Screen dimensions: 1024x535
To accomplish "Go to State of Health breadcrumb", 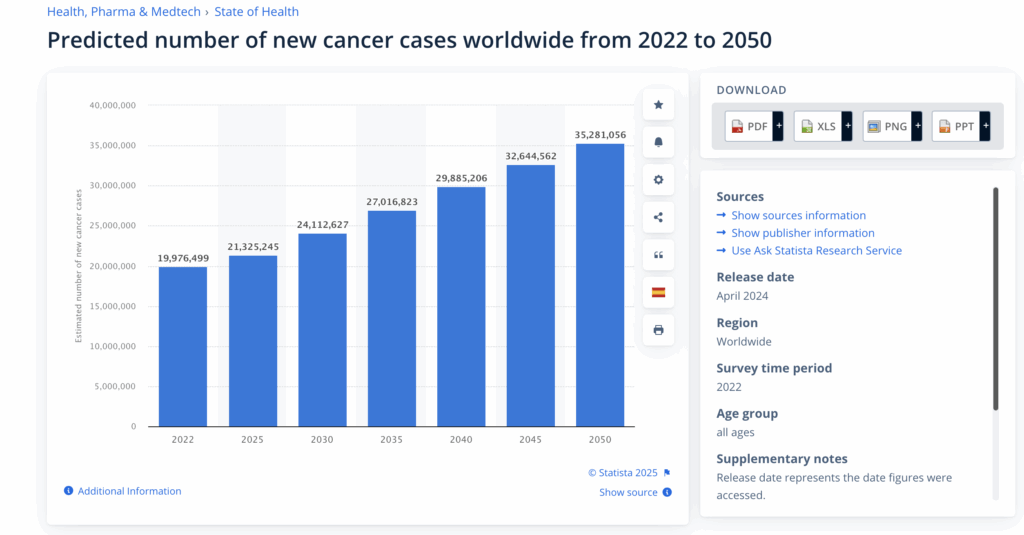I will pyautogui.click(x=256, y=12).
